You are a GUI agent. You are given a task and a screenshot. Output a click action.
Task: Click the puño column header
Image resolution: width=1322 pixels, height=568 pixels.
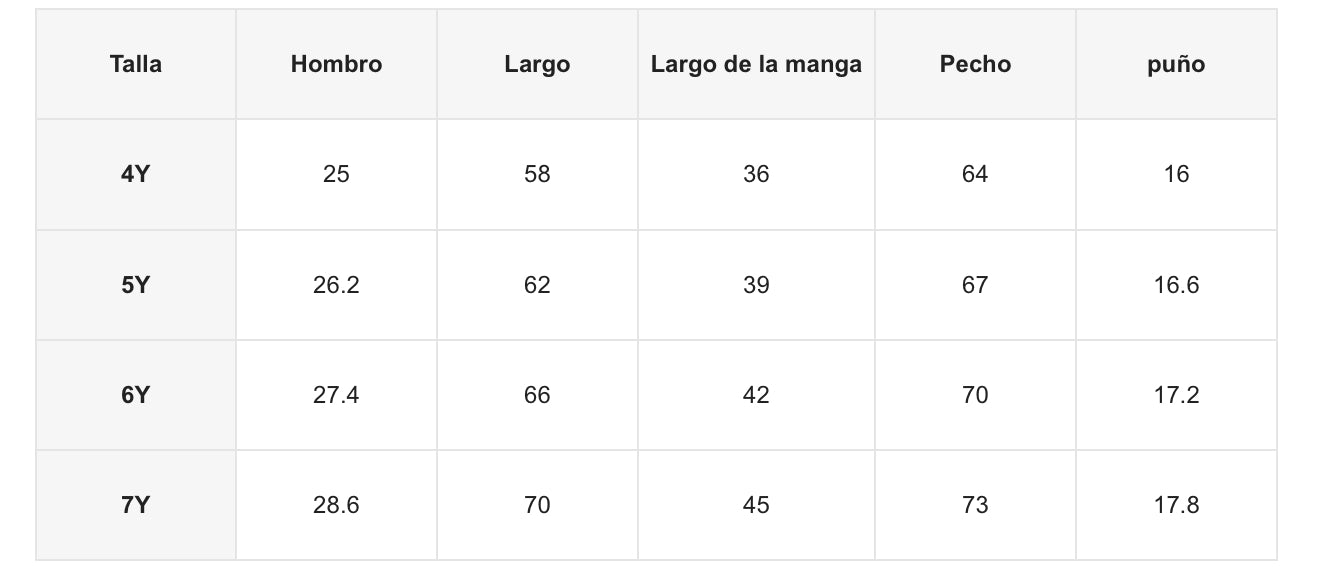(x=1176, y=65)
